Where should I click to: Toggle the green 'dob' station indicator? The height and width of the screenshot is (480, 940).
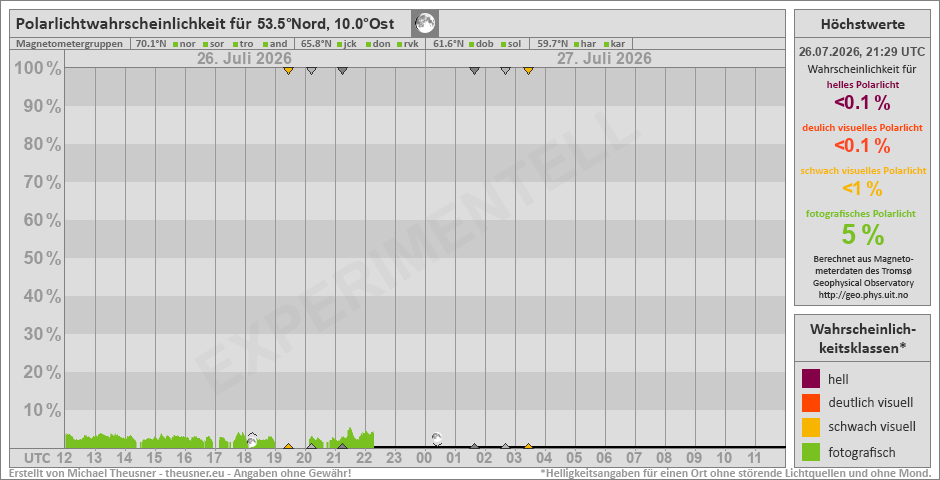[x=471, y=44]
